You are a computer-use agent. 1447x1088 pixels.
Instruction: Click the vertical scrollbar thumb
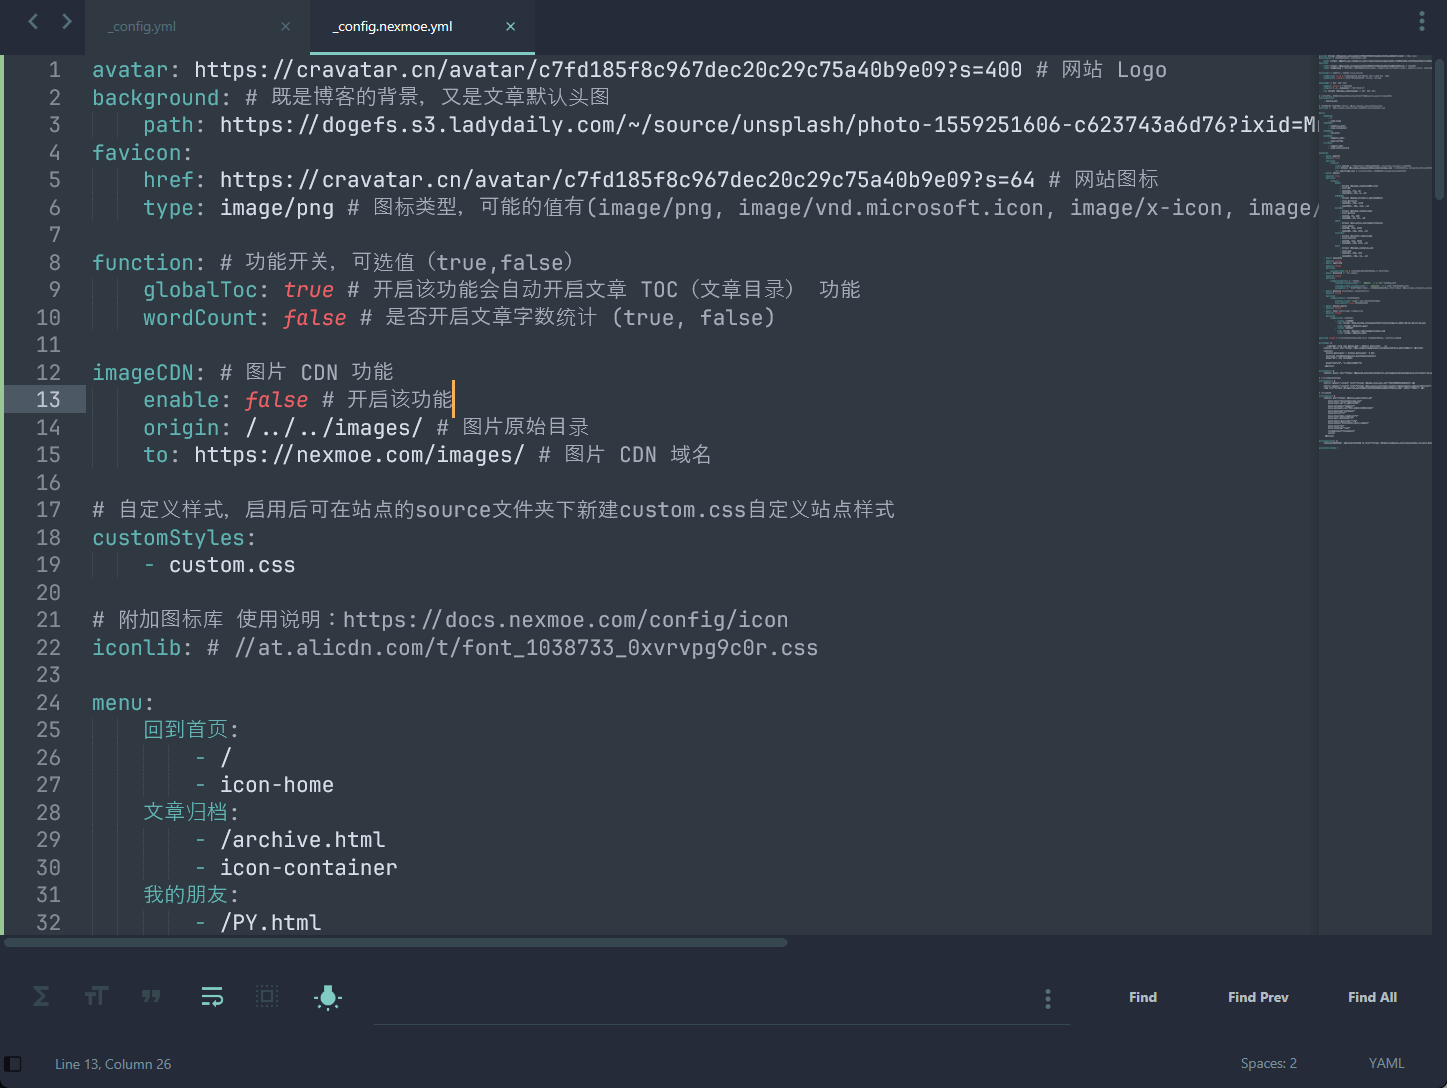click(1440, 128)
